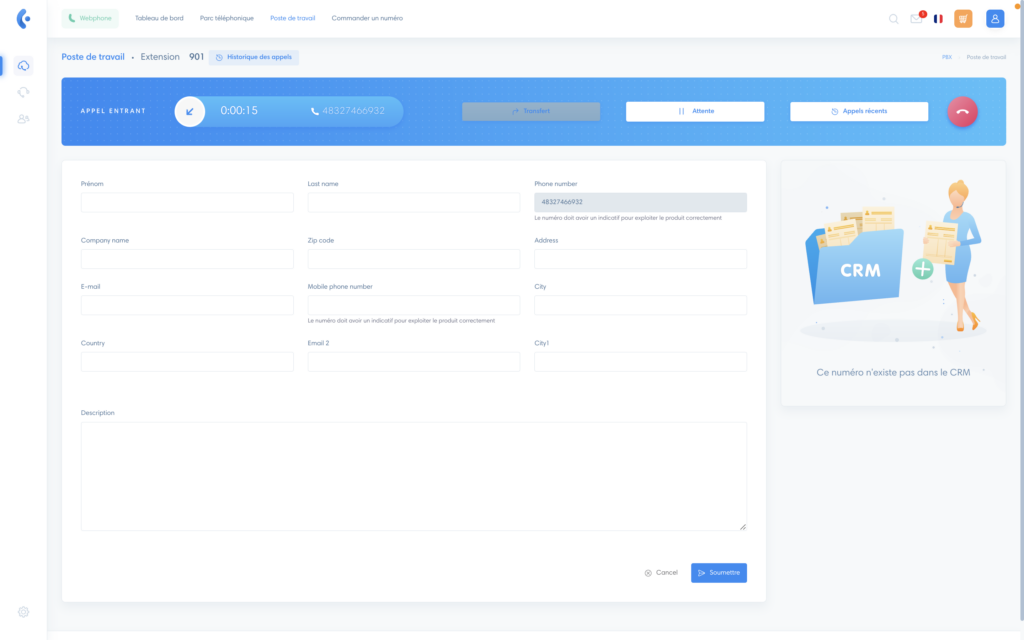This screenshot has width=1024, height=640.
Task: Open the messages envelope with notification badge
Action: coord(916,18)
